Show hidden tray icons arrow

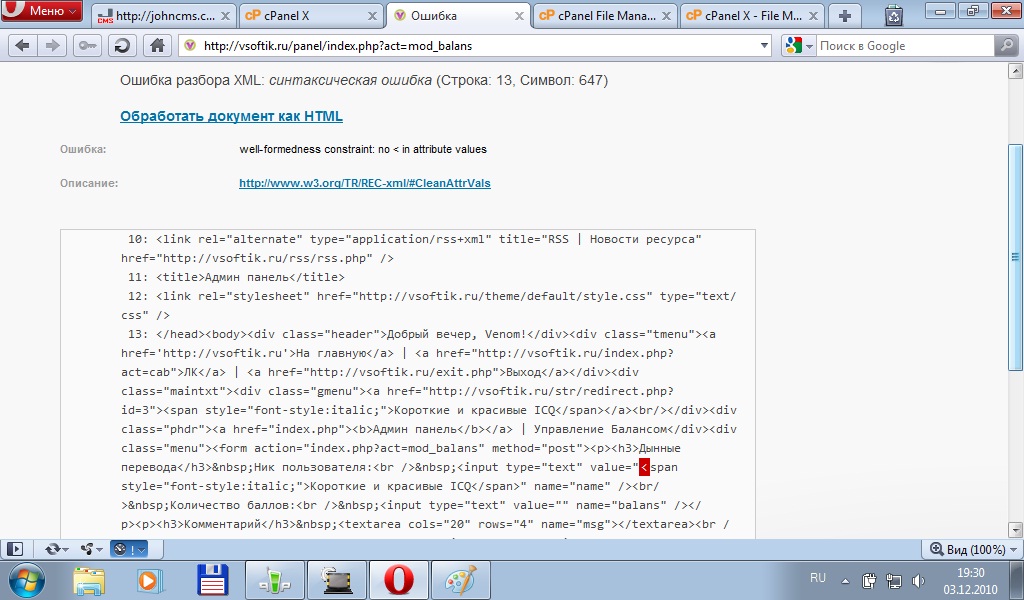pos(845,580)
